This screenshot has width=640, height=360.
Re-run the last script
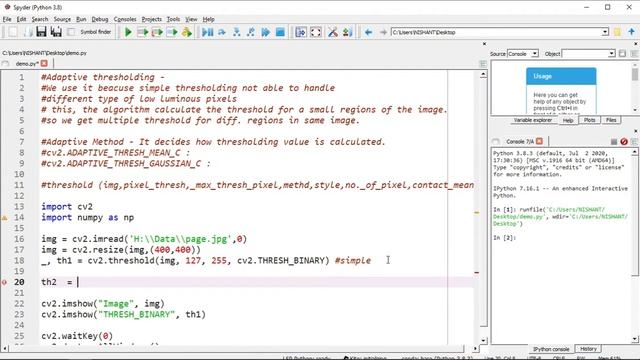[187, 32]
